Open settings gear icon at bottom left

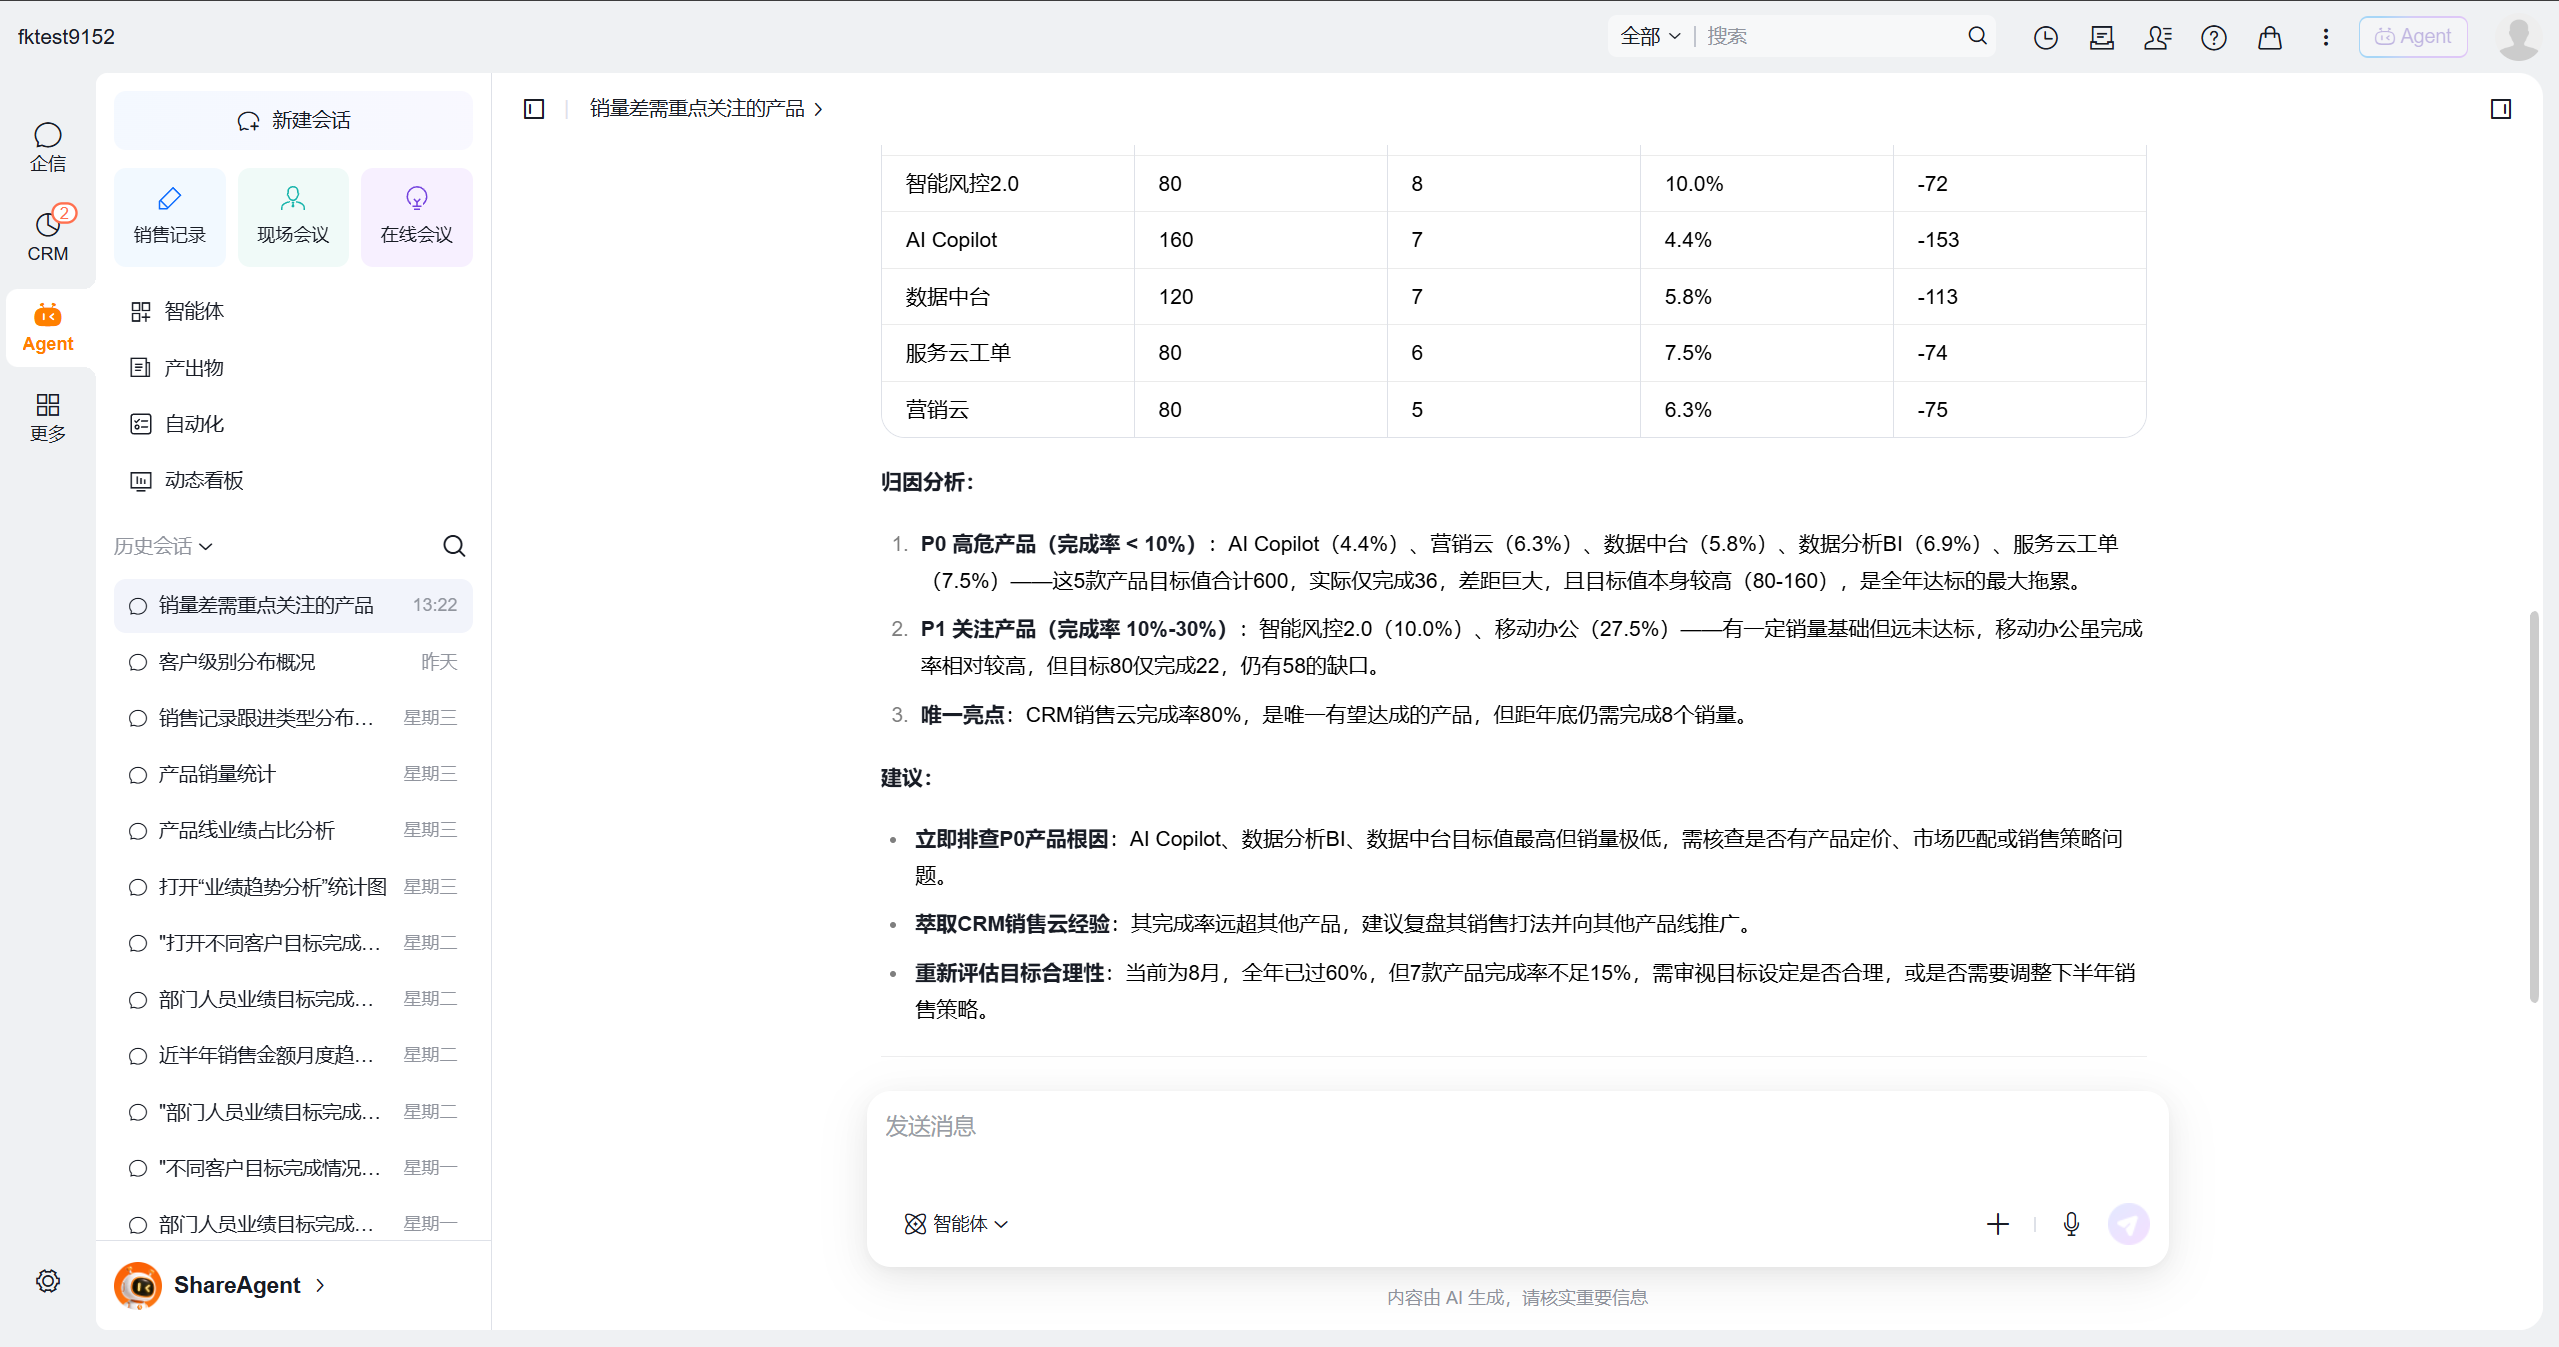pos(47,1281)
